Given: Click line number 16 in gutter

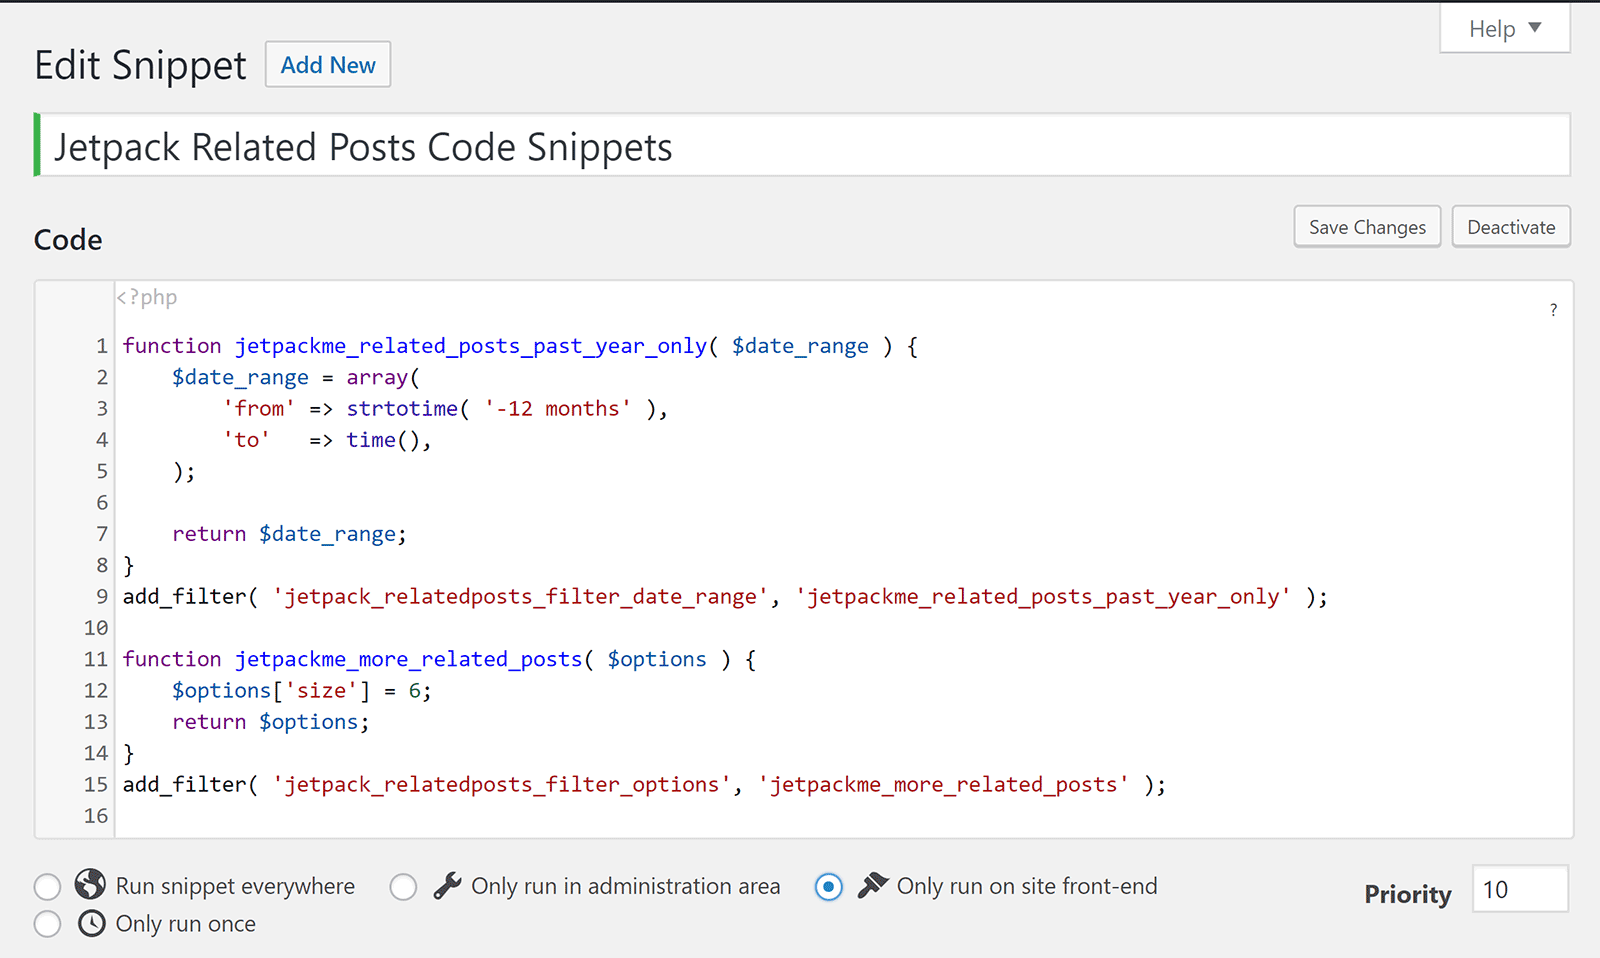Looking at the screenshot, I should [x=96, y=816].
